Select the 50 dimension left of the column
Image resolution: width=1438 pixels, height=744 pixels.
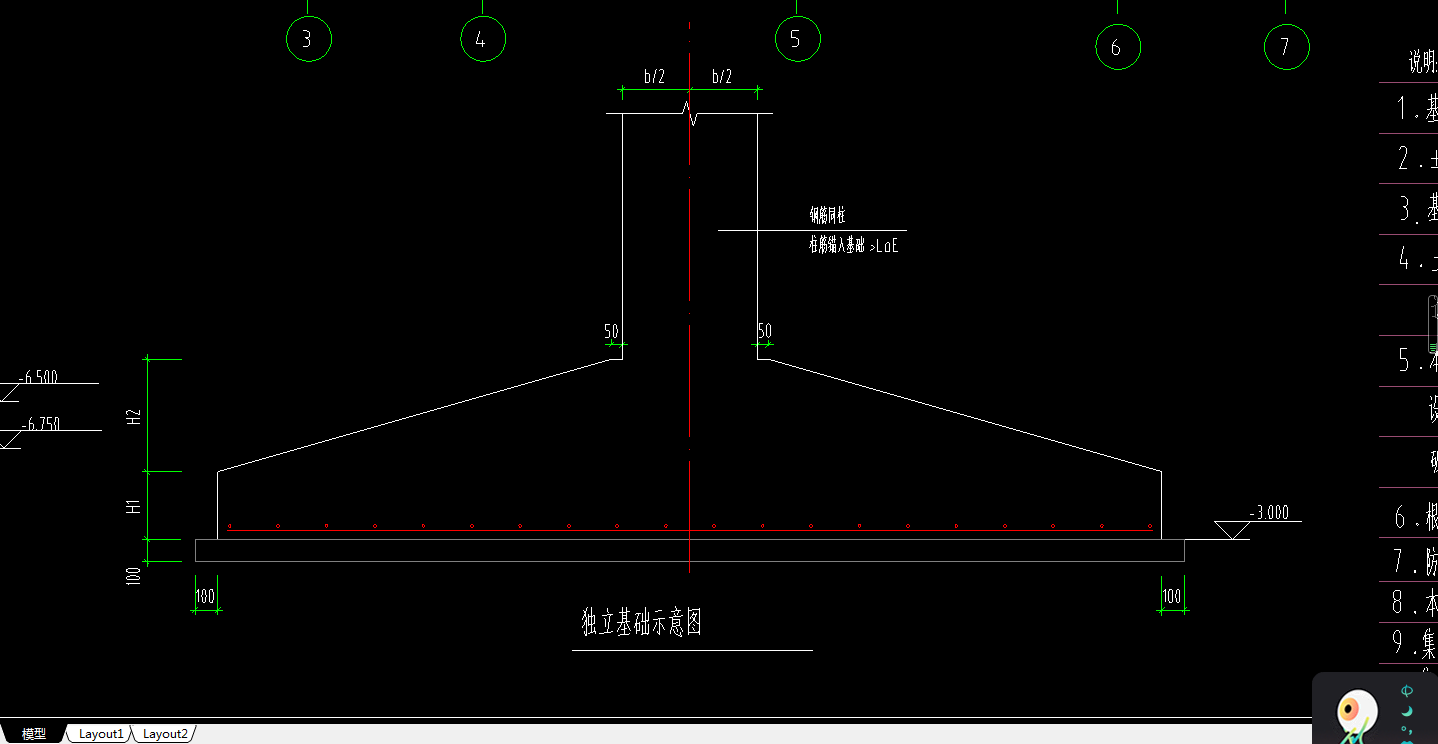tap(611, 331)
